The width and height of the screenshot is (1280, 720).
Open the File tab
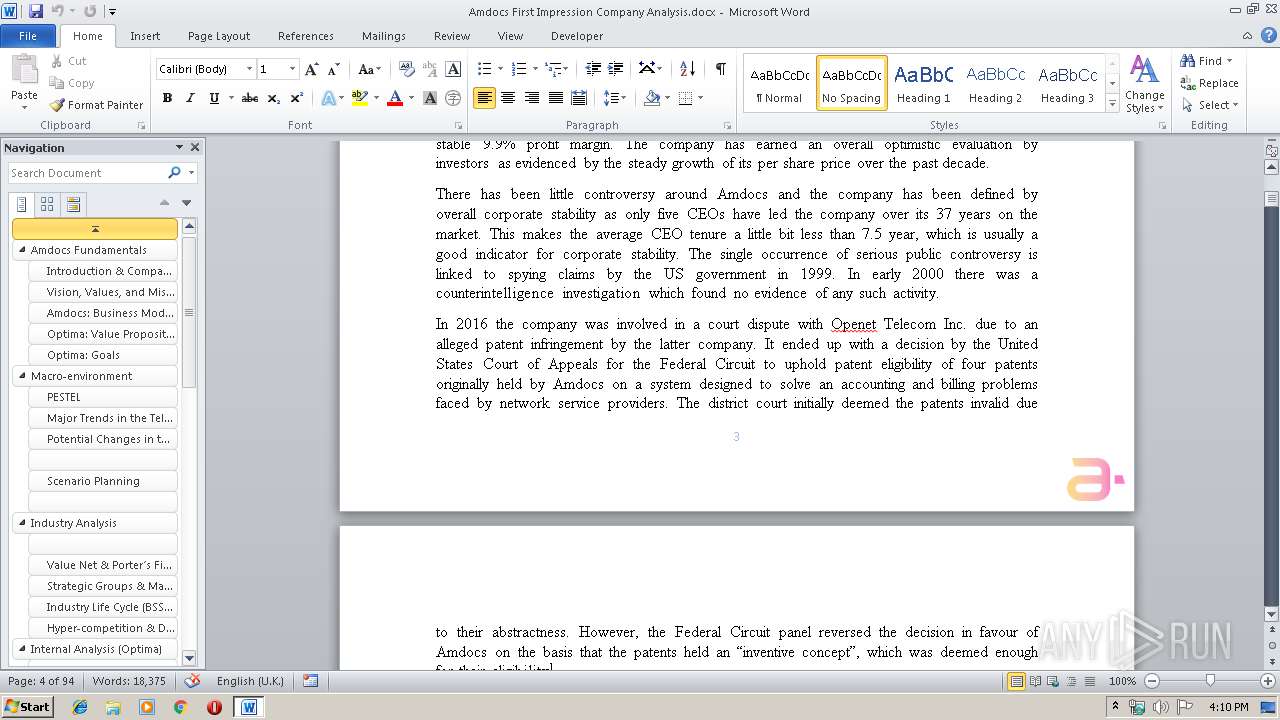point(28,36)
